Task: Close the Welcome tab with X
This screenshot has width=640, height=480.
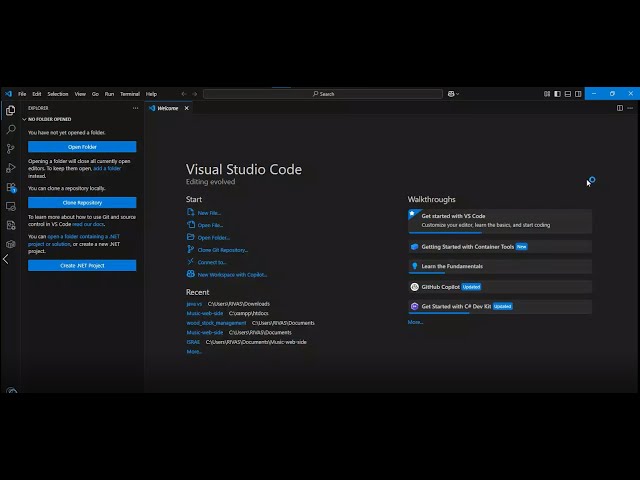Action: pyautogui.click(x=187, y=108)
